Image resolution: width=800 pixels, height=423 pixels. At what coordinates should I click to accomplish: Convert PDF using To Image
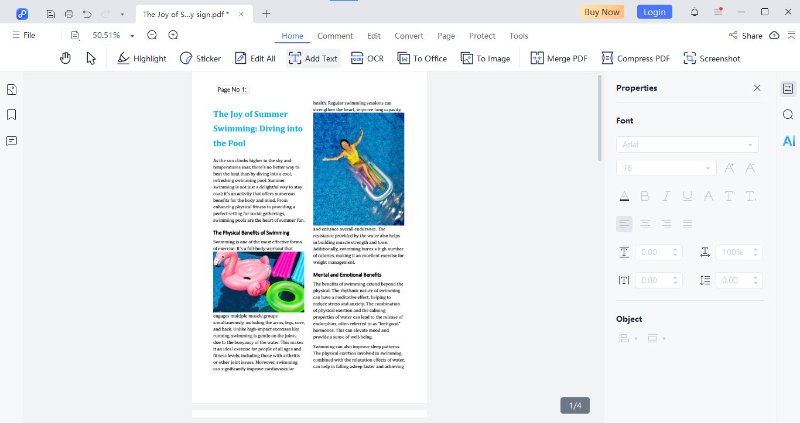tap(485, 58)
